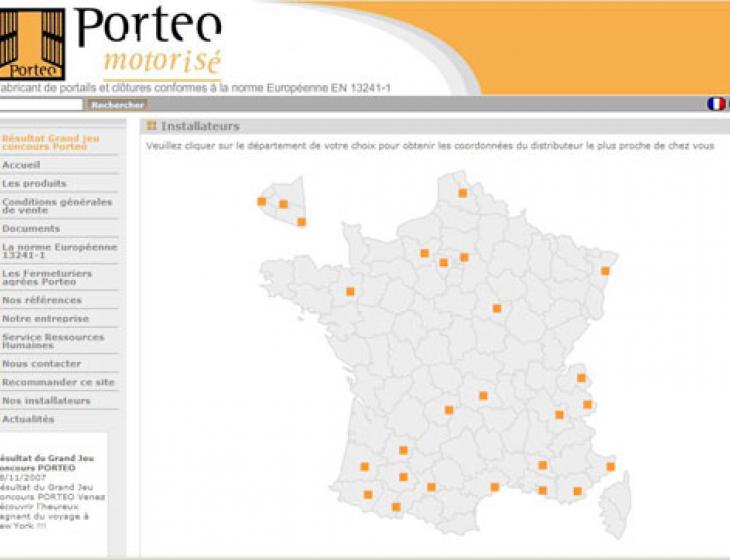This screenshot has width=730, height=560.
Task: Click the leftmost marker in the Paris inset map
Action: tap(262, 202)
